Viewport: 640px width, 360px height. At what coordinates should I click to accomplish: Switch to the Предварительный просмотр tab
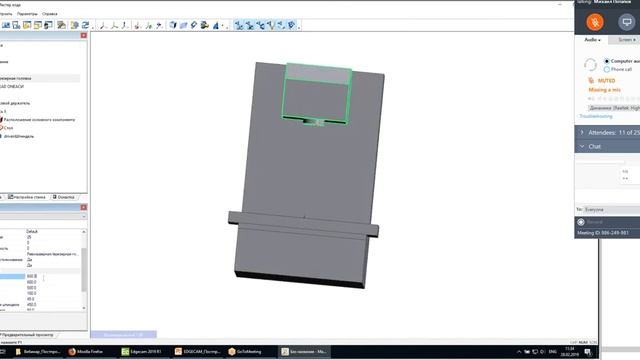(x=27, y=335)
